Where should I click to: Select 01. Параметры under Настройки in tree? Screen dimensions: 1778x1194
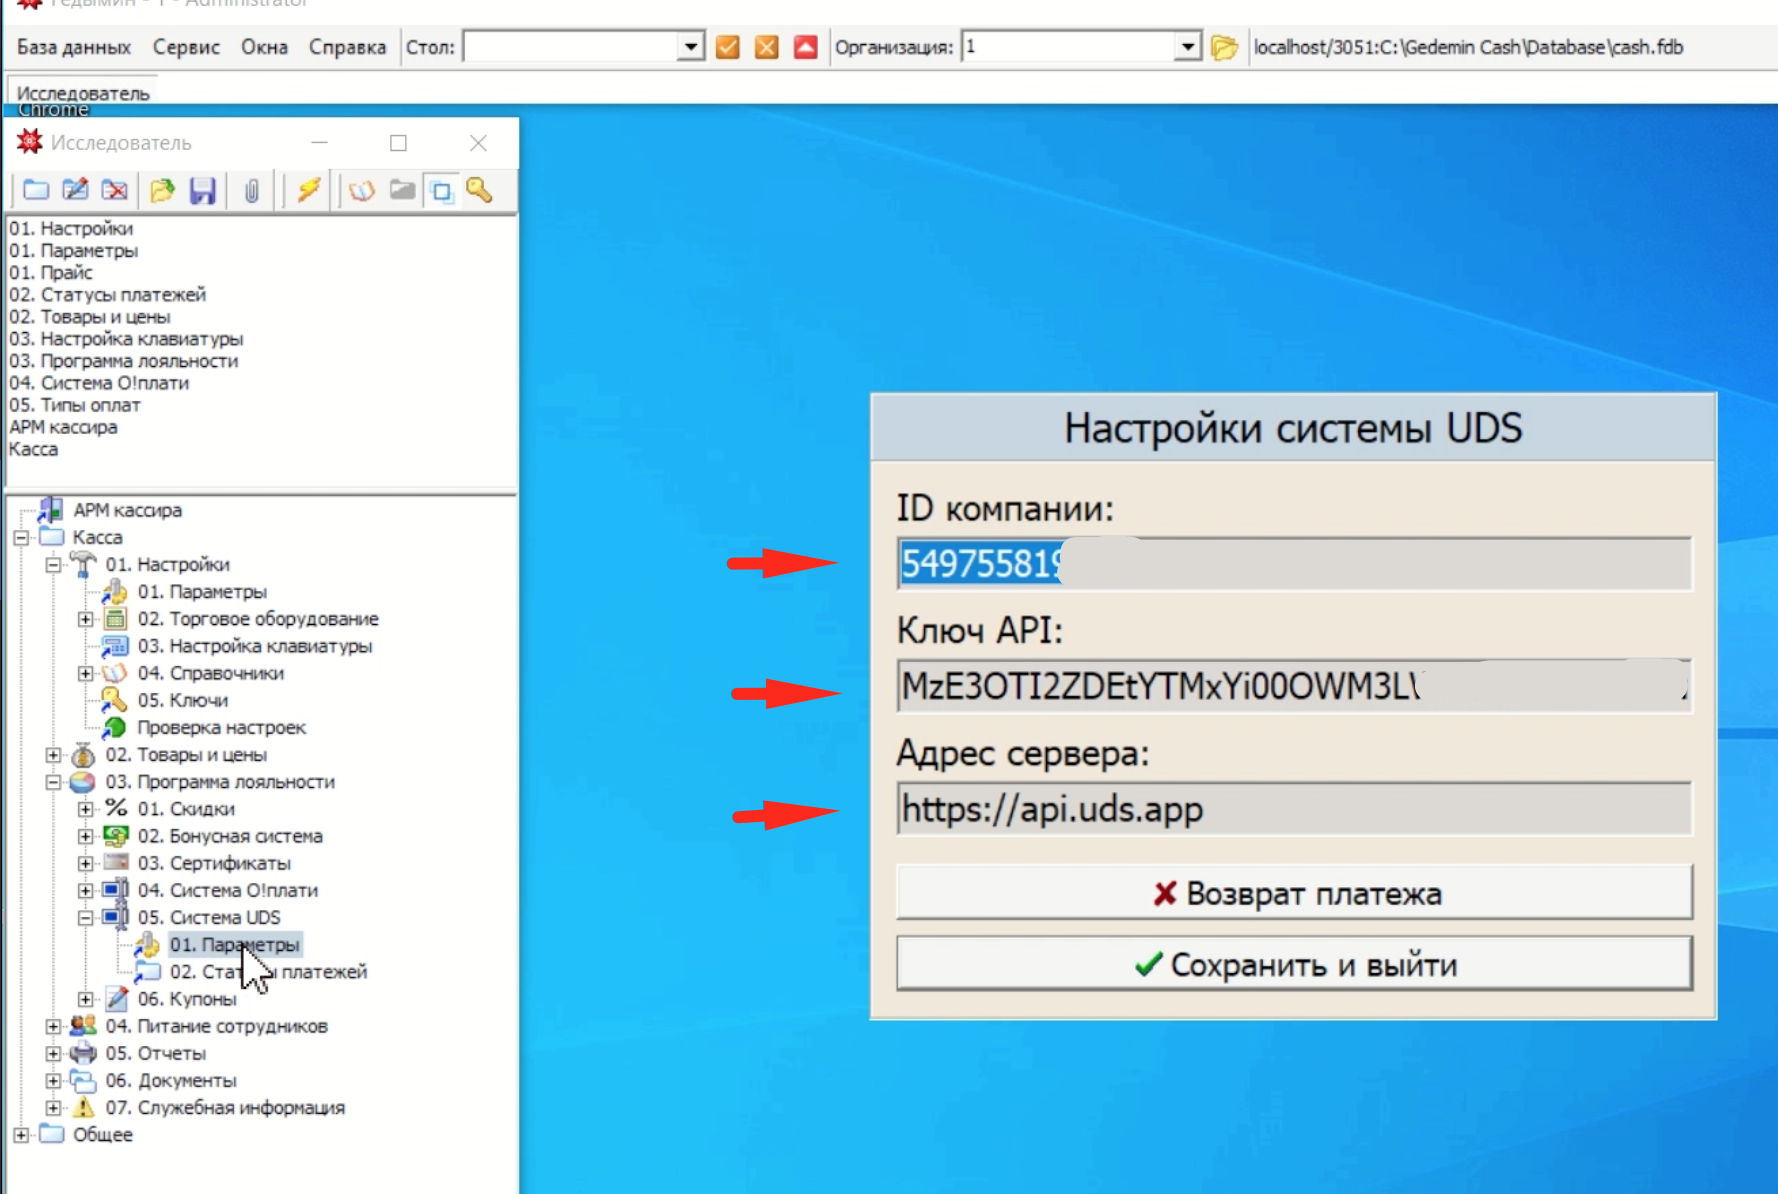[202, 592]
